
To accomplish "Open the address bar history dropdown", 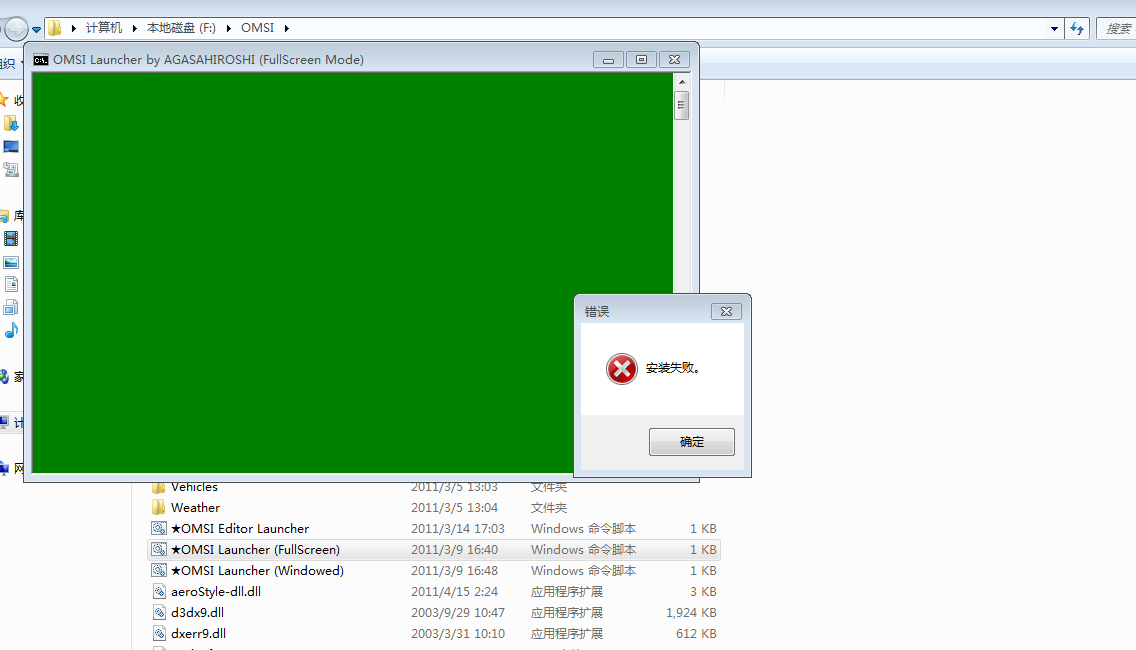I will 1054,29.
